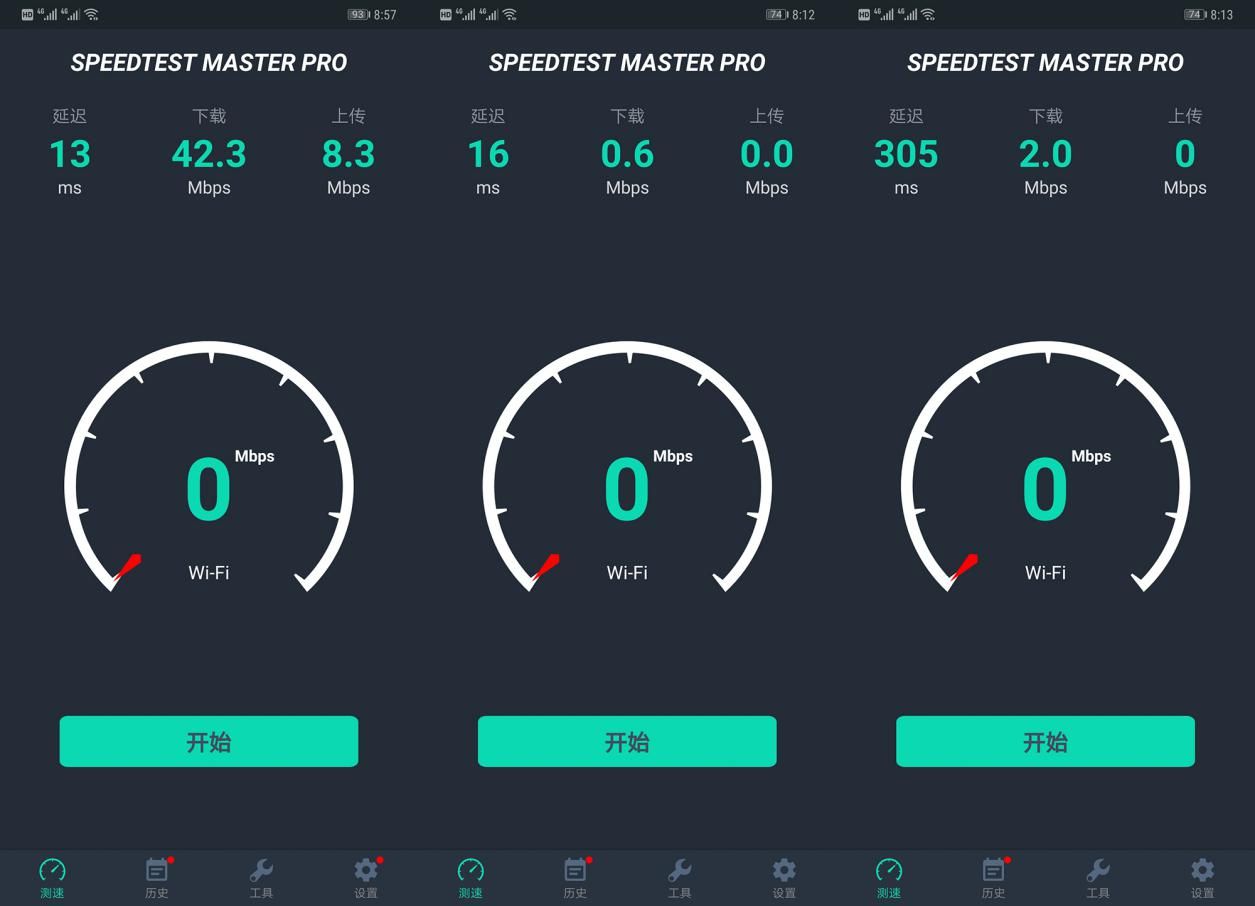The width and height of the screenshot is (1255, 906).
Task: Click the 305 ms latency value
Action: 906,154
